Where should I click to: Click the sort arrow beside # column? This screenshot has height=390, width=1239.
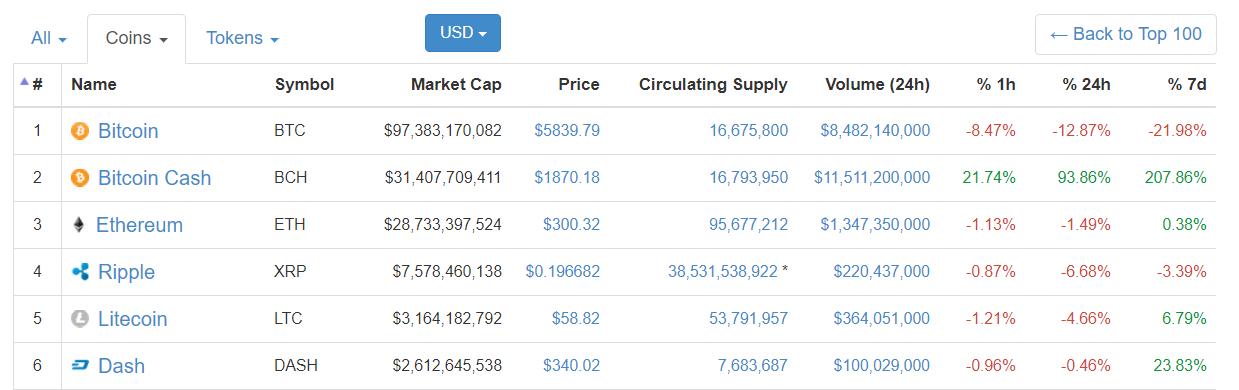tap(24, 82)
